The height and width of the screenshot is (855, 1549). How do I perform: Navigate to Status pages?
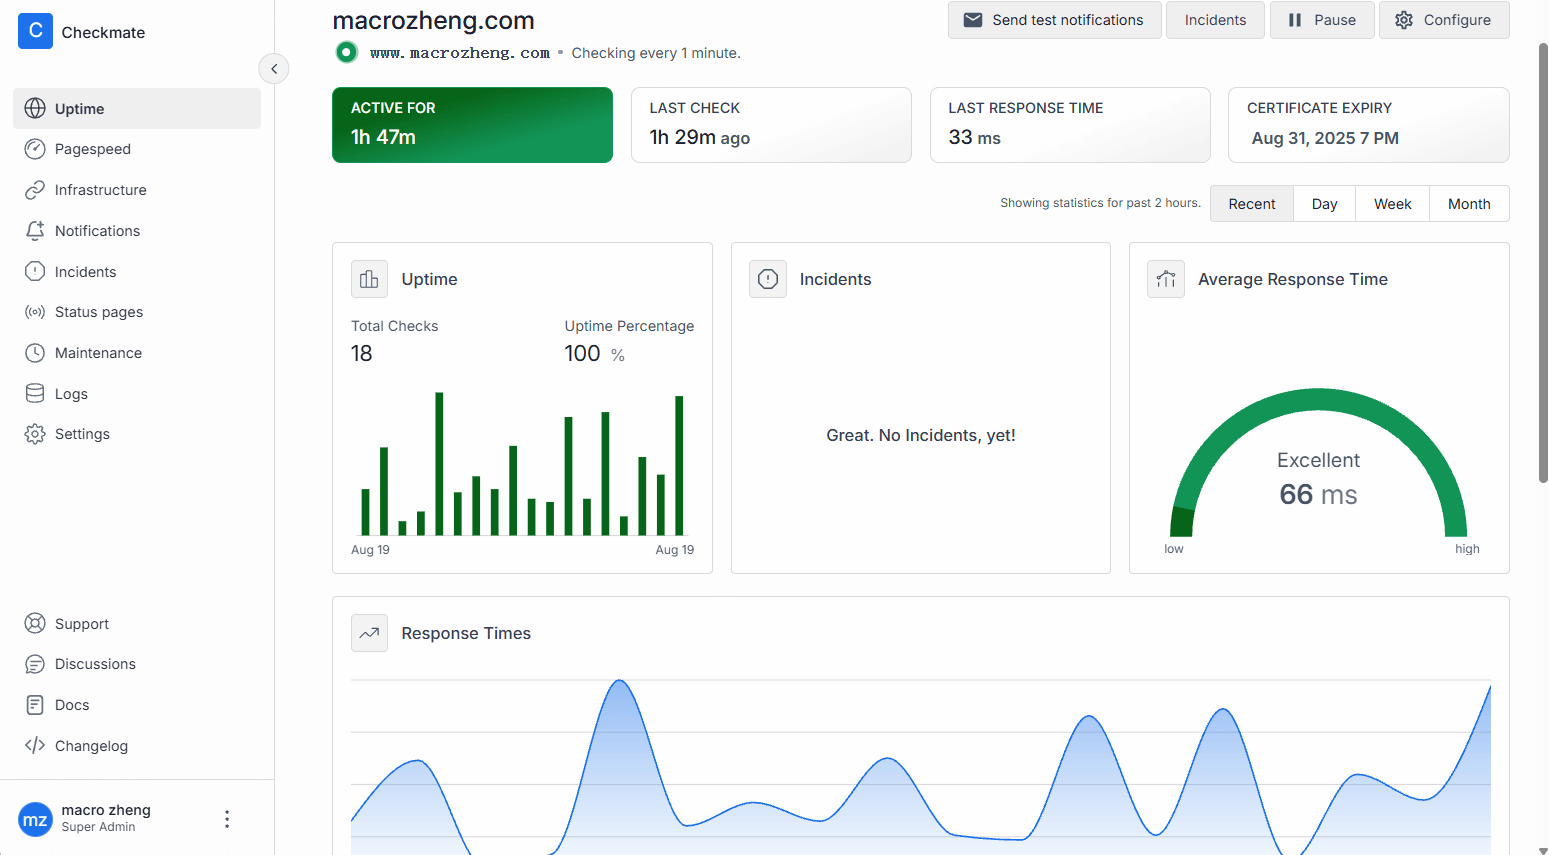click(98, 312)
